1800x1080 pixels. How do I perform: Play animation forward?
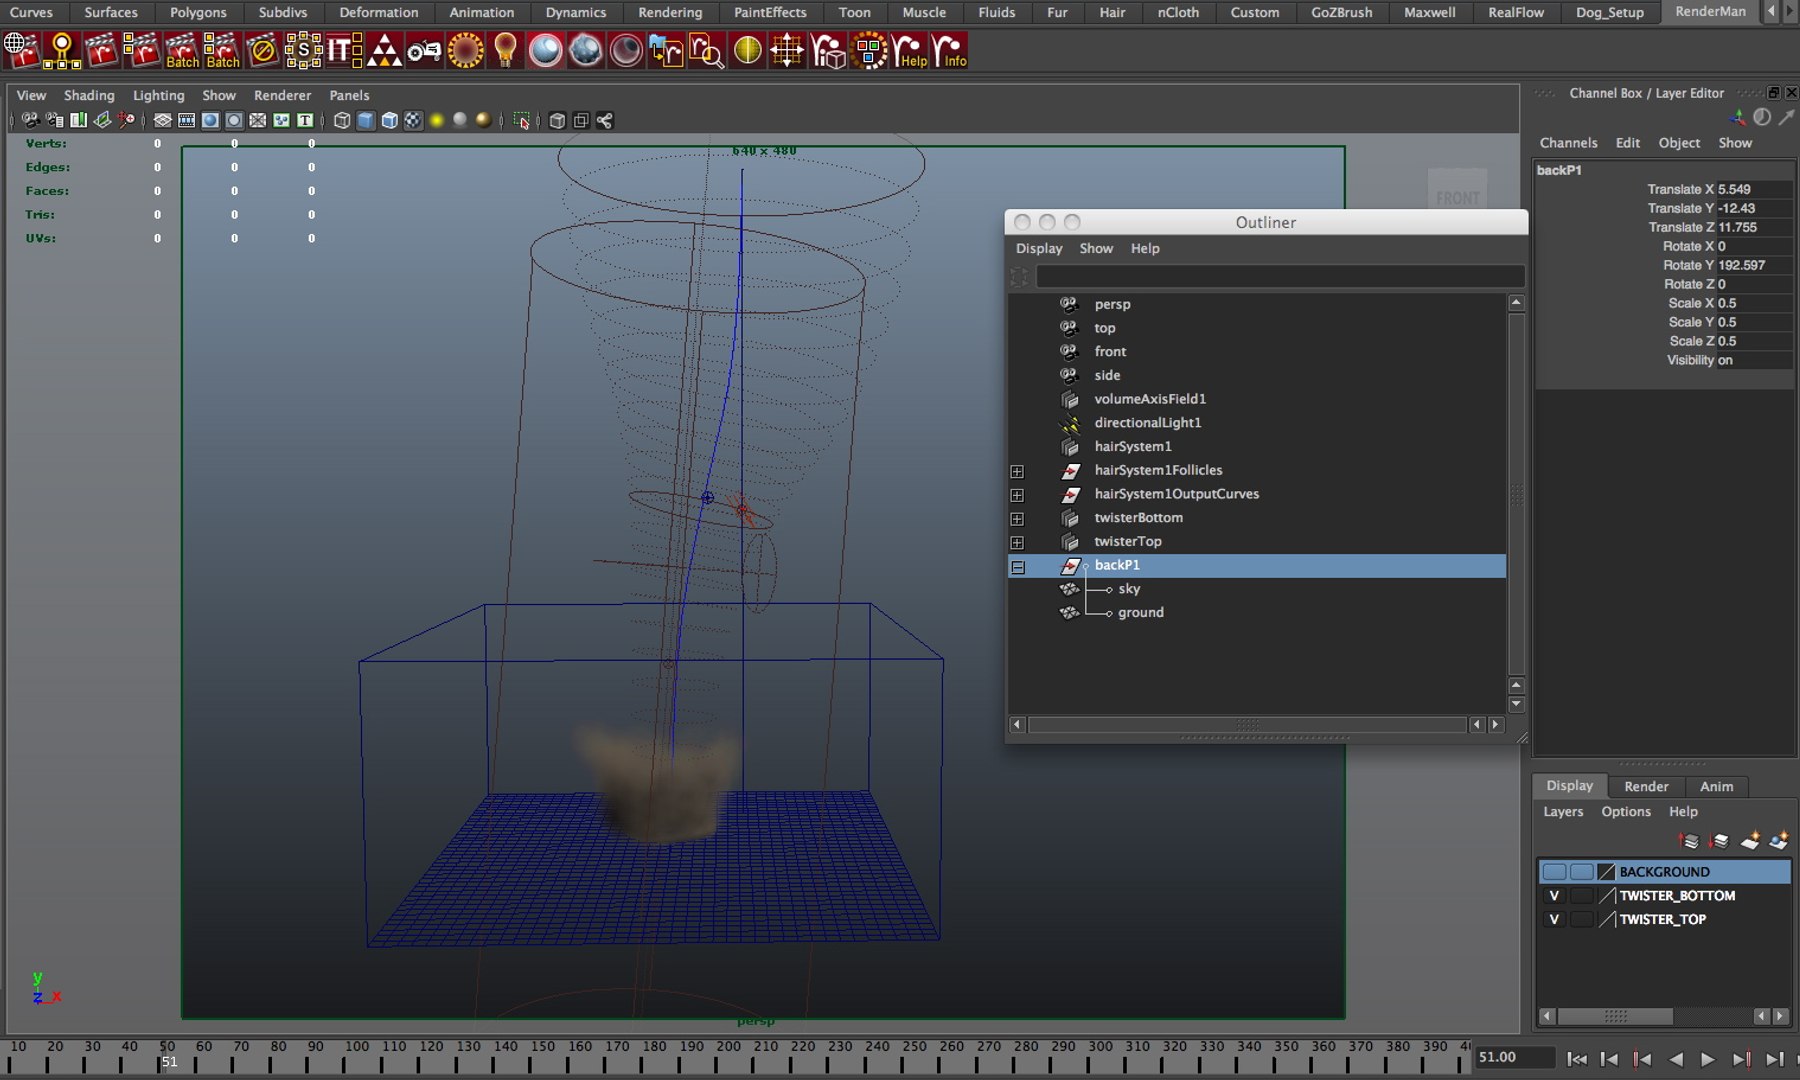pyautogui.click(x=1707, y=1059)
